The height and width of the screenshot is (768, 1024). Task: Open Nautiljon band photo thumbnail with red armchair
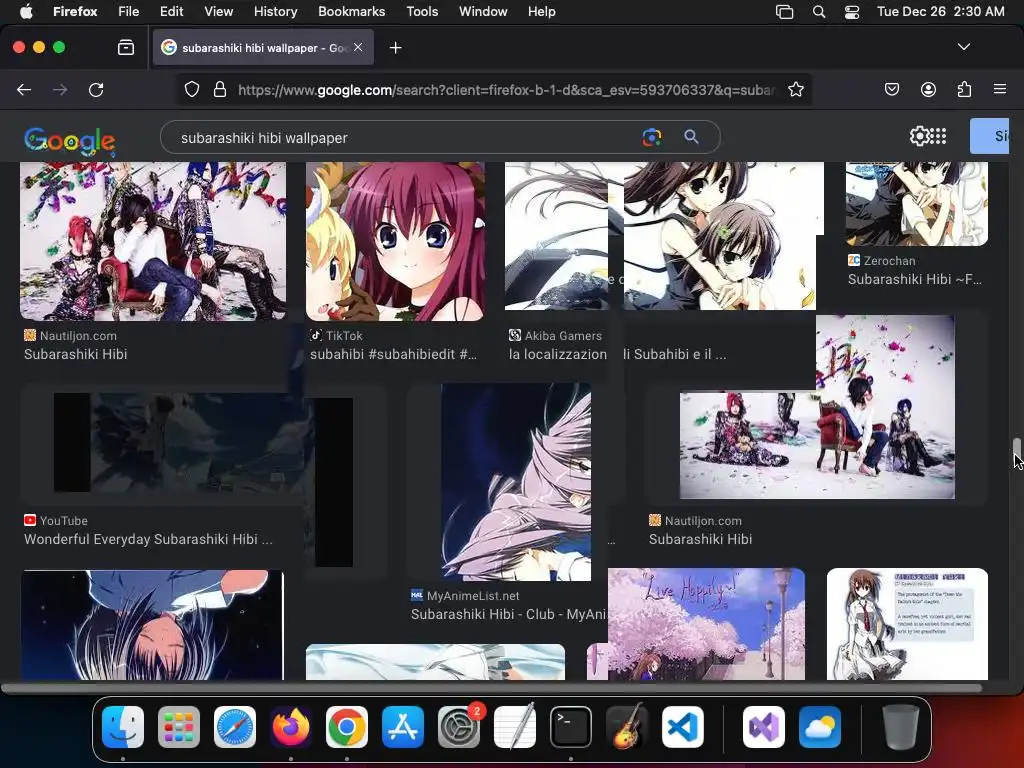[153, 241]
